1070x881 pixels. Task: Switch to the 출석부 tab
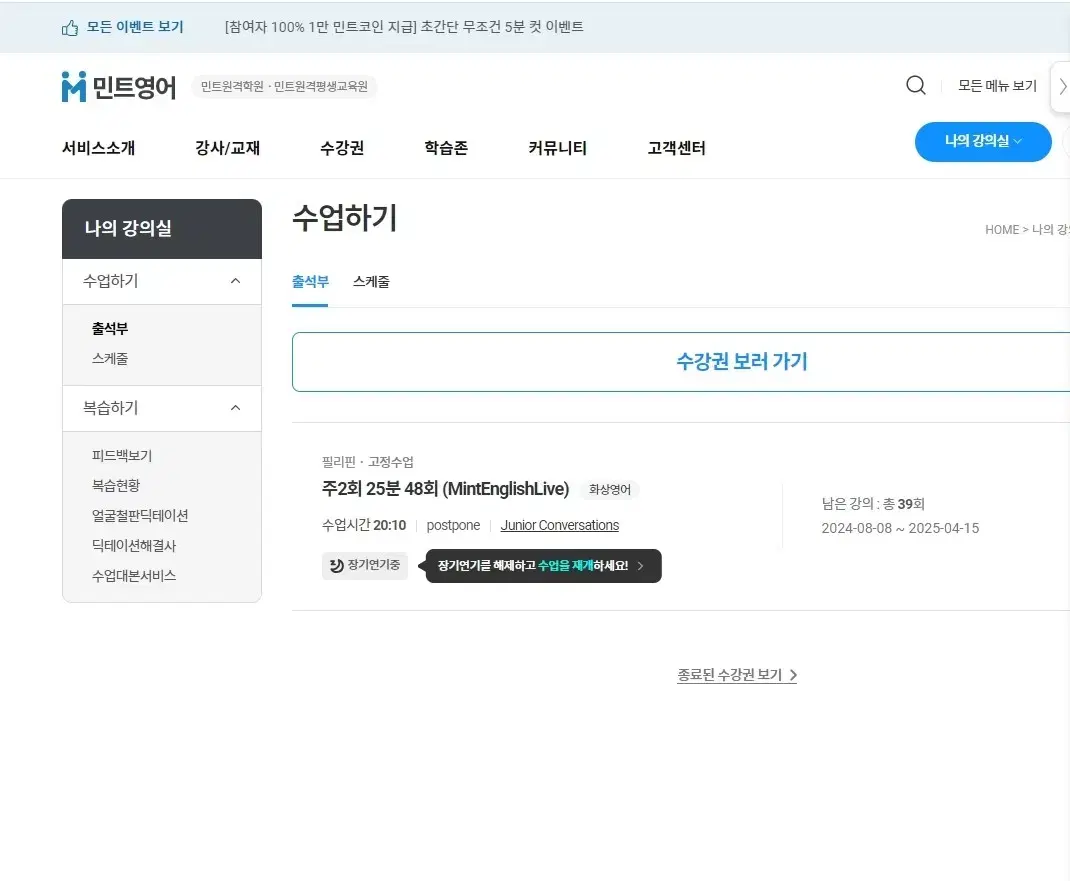(310, 282)
